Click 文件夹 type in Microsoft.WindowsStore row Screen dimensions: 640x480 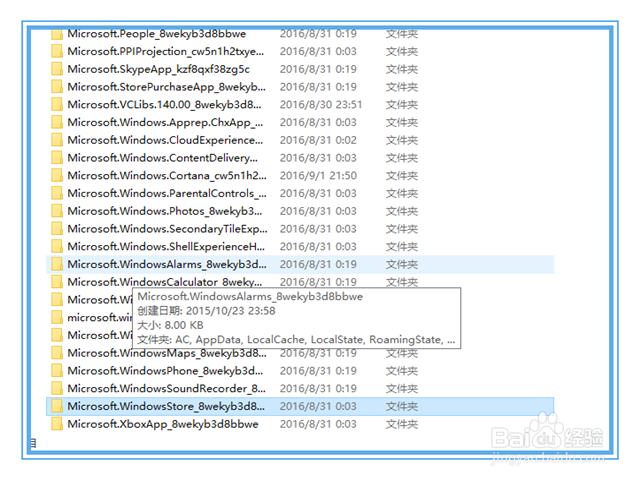click(402, 406)
